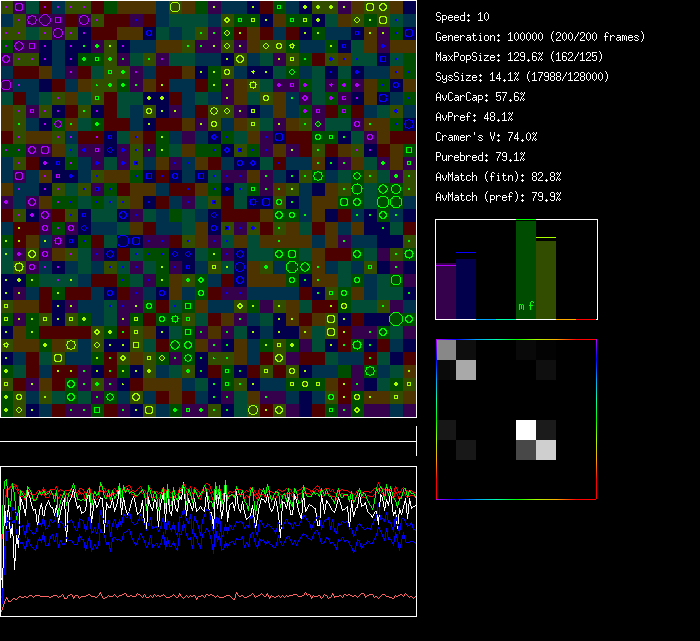Click the largest green circle organism in the grid
This screenshot has height=641, width=700.
[396, 319]
